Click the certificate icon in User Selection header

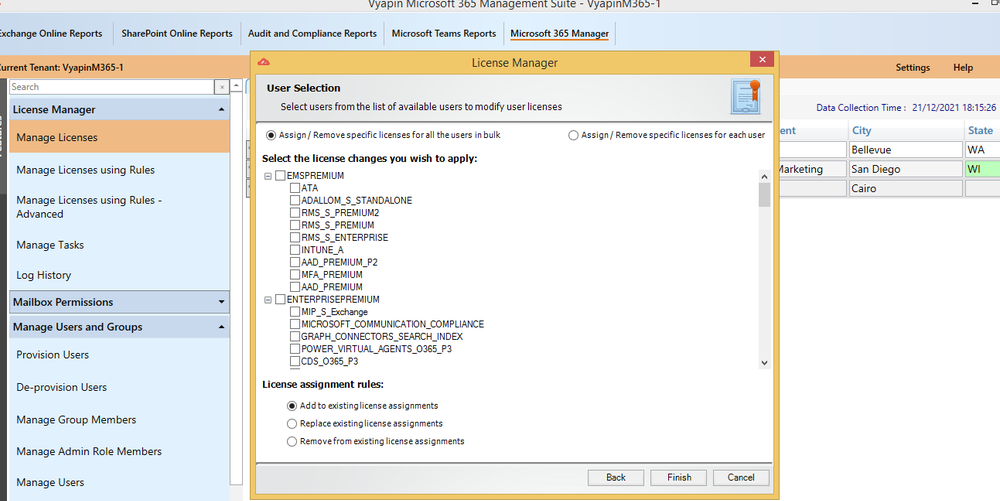[x=746, y=97]
